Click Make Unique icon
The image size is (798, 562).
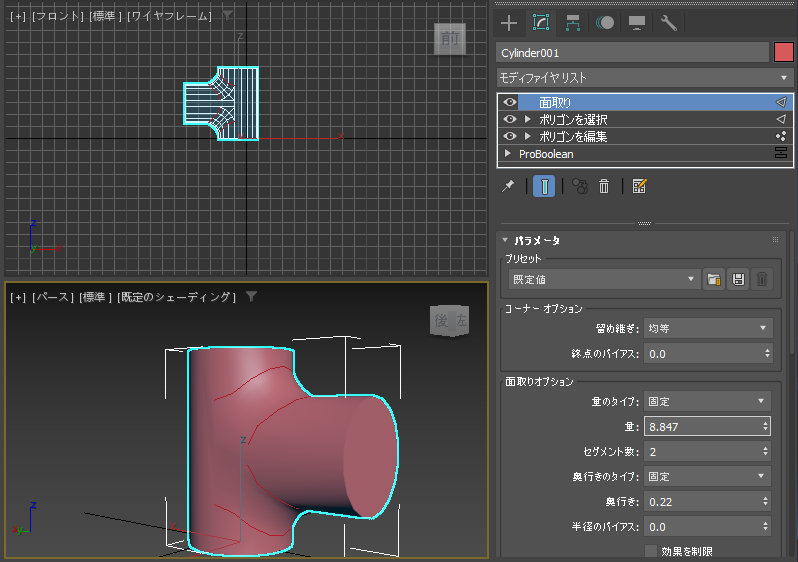[580, 186]
